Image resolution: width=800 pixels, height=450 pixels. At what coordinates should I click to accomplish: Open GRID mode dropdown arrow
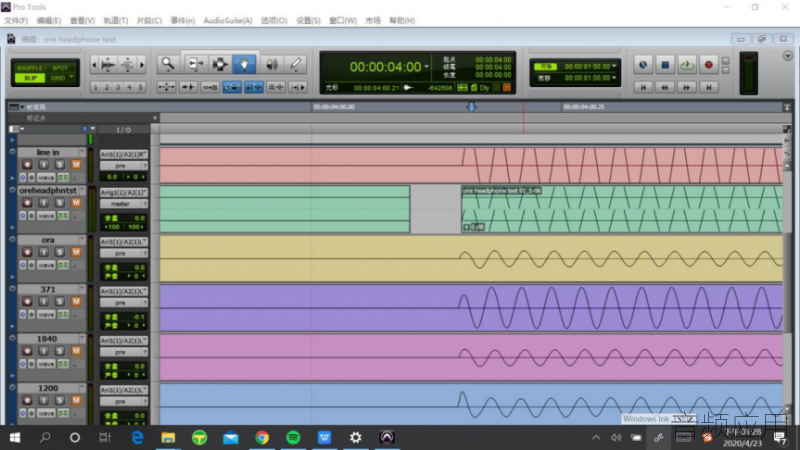click(71, 78)
